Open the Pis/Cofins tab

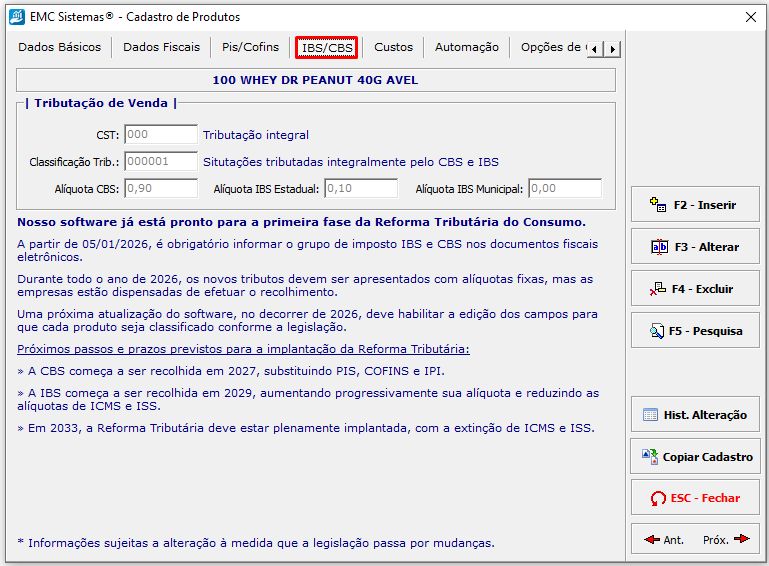pos(250,47)
